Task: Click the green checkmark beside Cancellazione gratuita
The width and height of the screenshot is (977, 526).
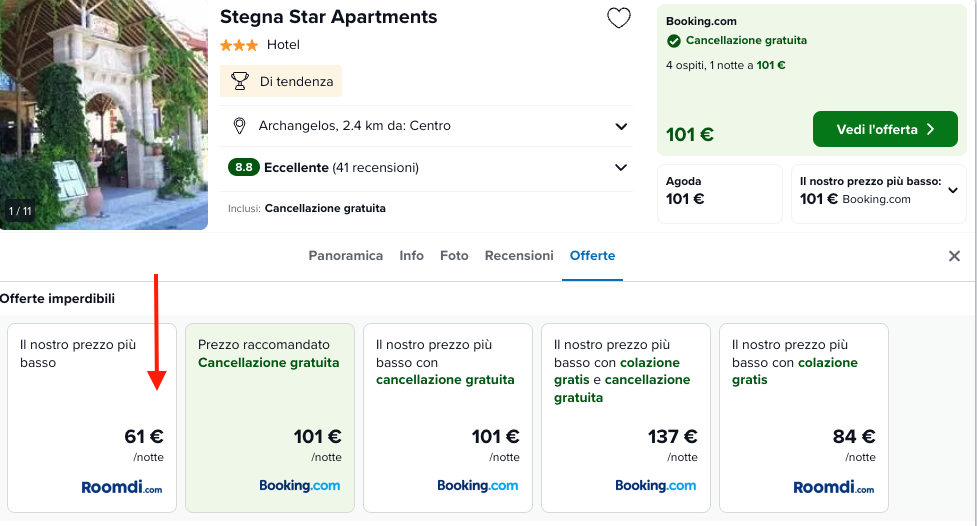Action: [674, 41]
